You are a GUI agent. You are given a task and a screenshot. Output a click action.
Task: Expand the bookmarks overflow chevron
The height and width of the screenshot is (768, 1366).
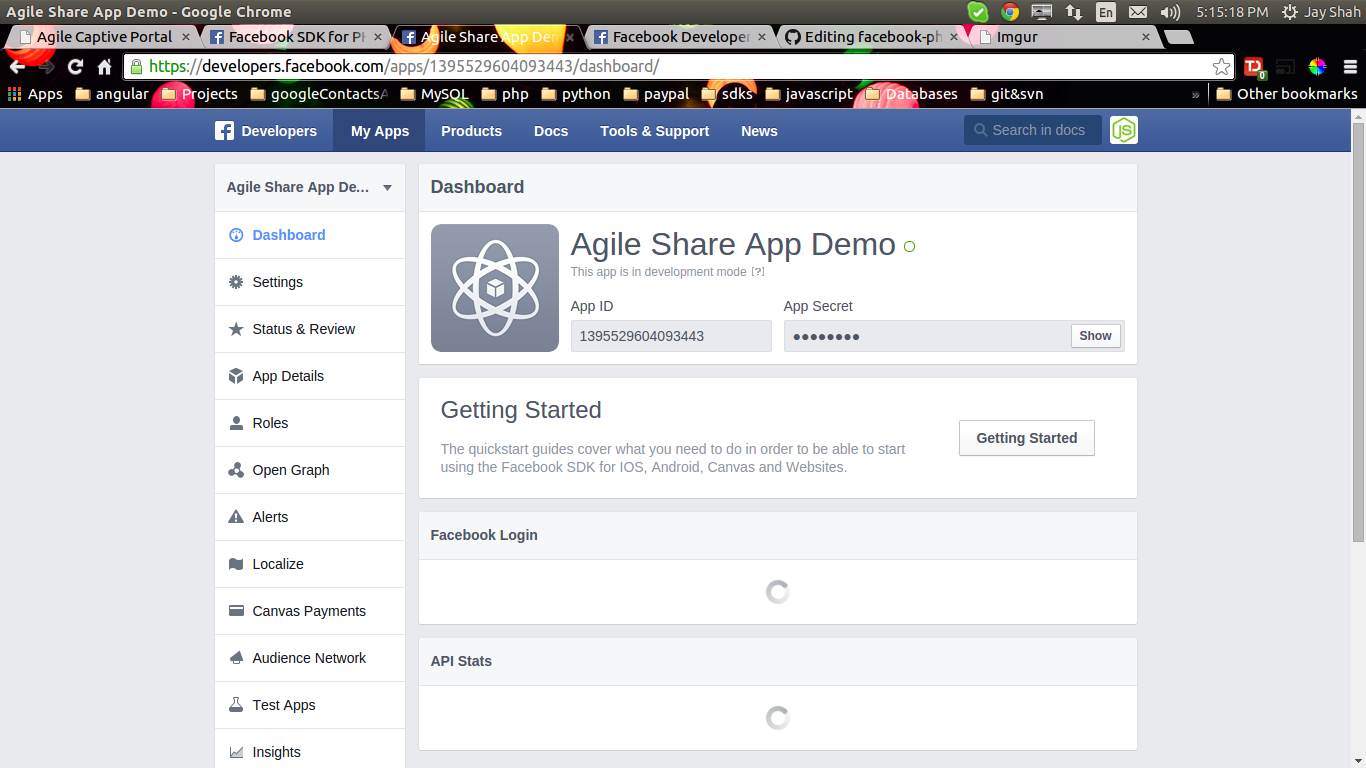click(x=1196, y=94)
